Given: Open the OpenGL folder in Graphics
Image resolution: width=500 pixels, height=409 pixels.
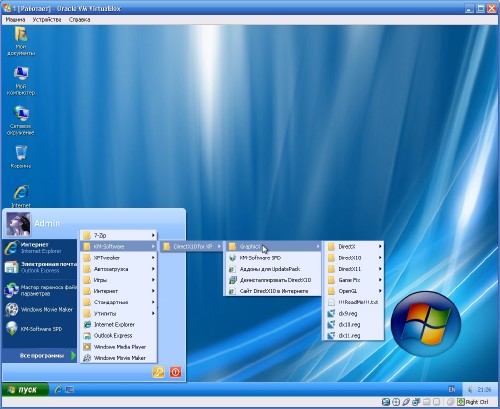Looking at the screenshot, I should [354, 291].
